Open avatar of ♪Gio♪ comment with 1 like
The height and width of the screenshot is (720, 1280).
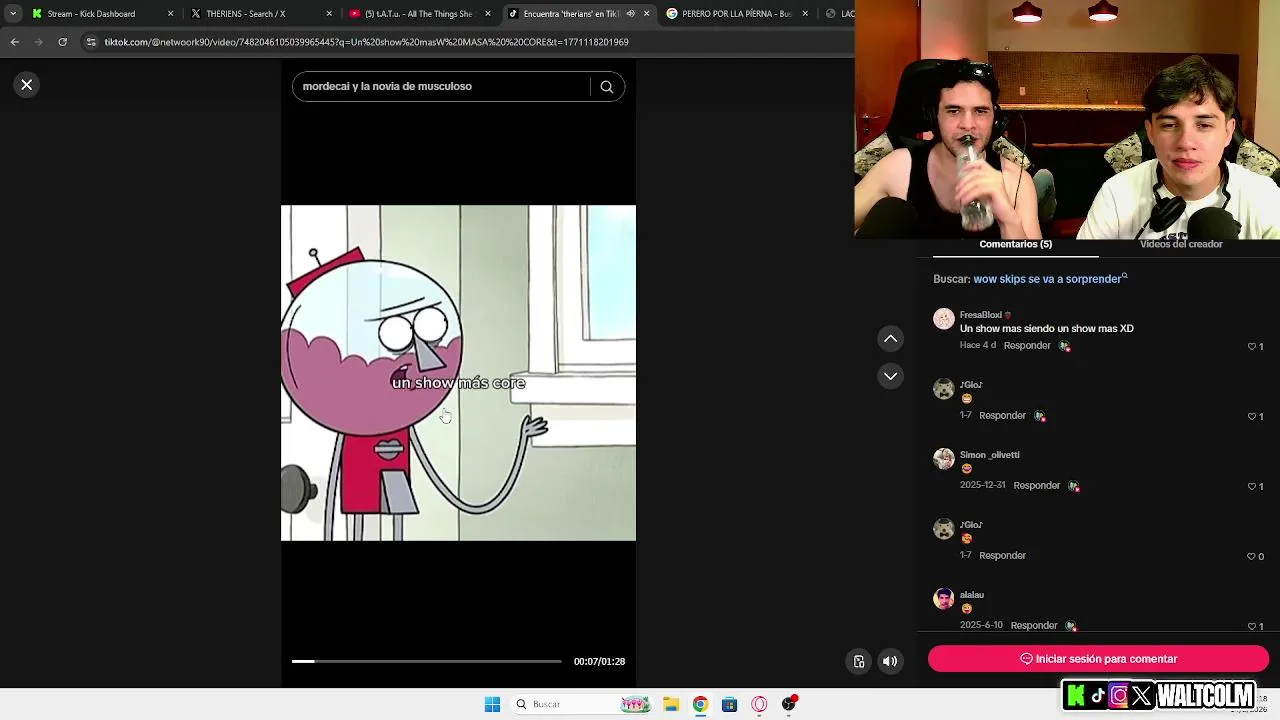pyautogui.click(x=944, y=389)
